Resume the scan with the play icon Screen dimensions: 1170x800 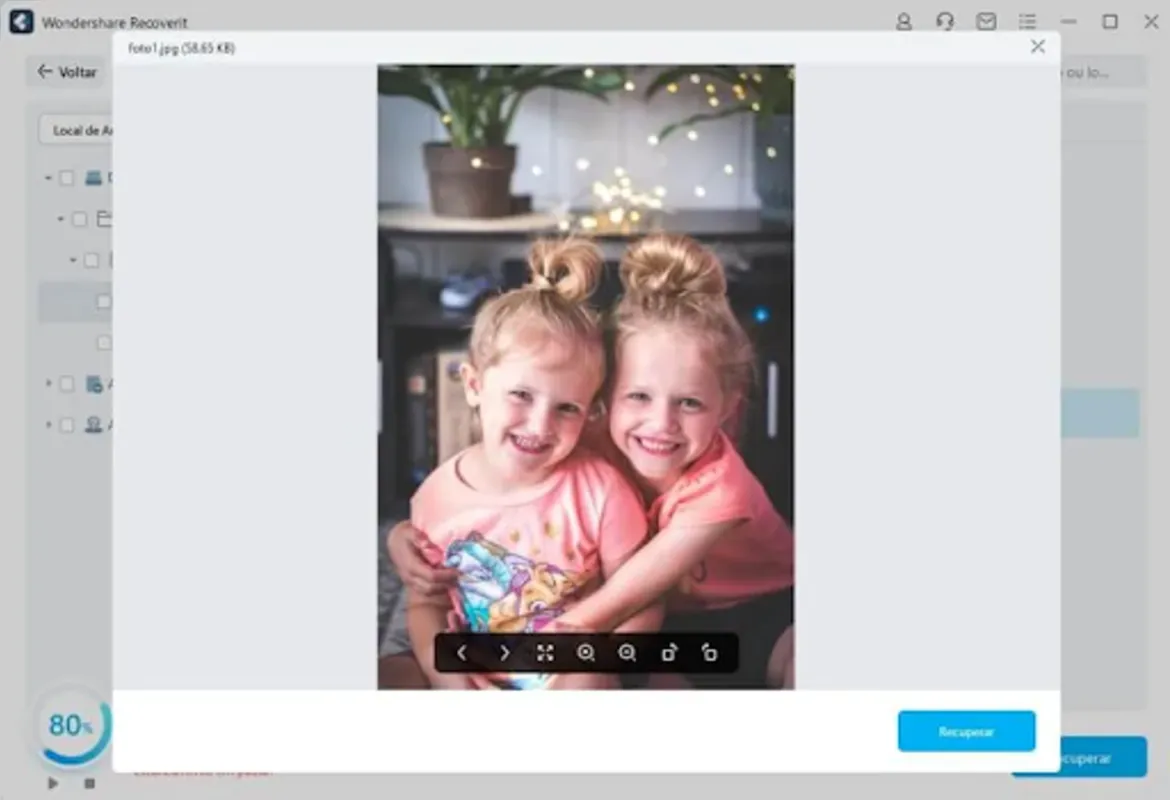[x=53, y=784]
